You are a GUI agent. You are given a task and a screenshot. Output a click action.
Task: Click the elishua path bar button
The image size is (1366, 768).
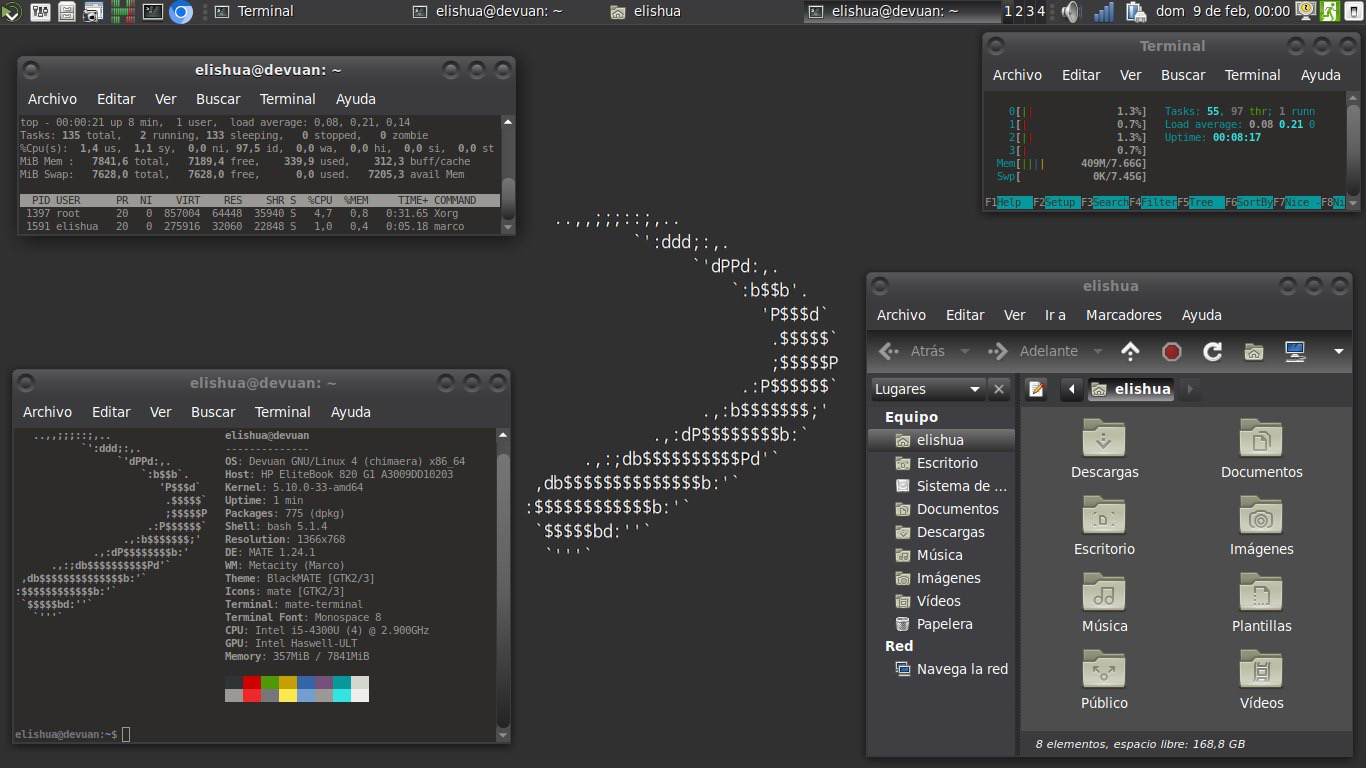(1133, 389)
